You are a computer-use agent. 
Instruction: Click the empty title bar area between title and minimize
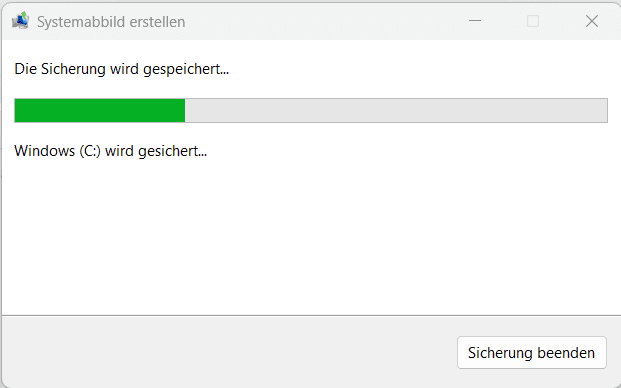pos(325,22)
